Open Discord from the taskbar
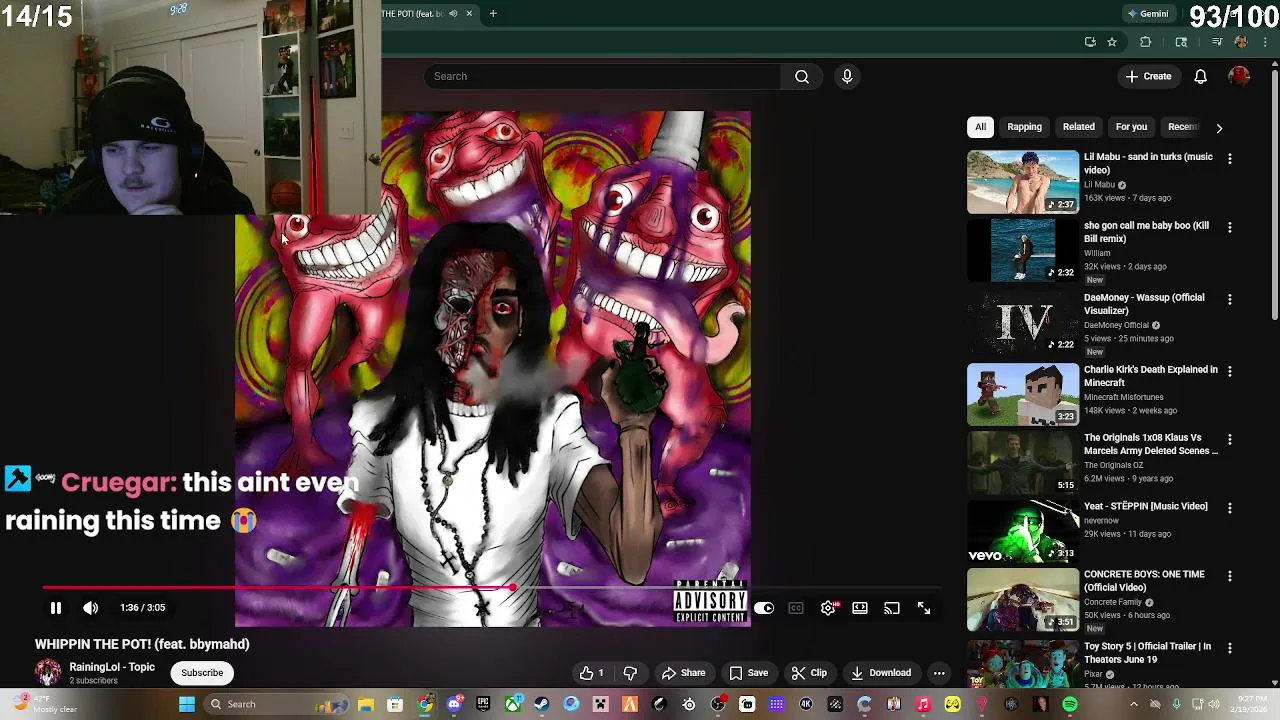 [454, 704]
